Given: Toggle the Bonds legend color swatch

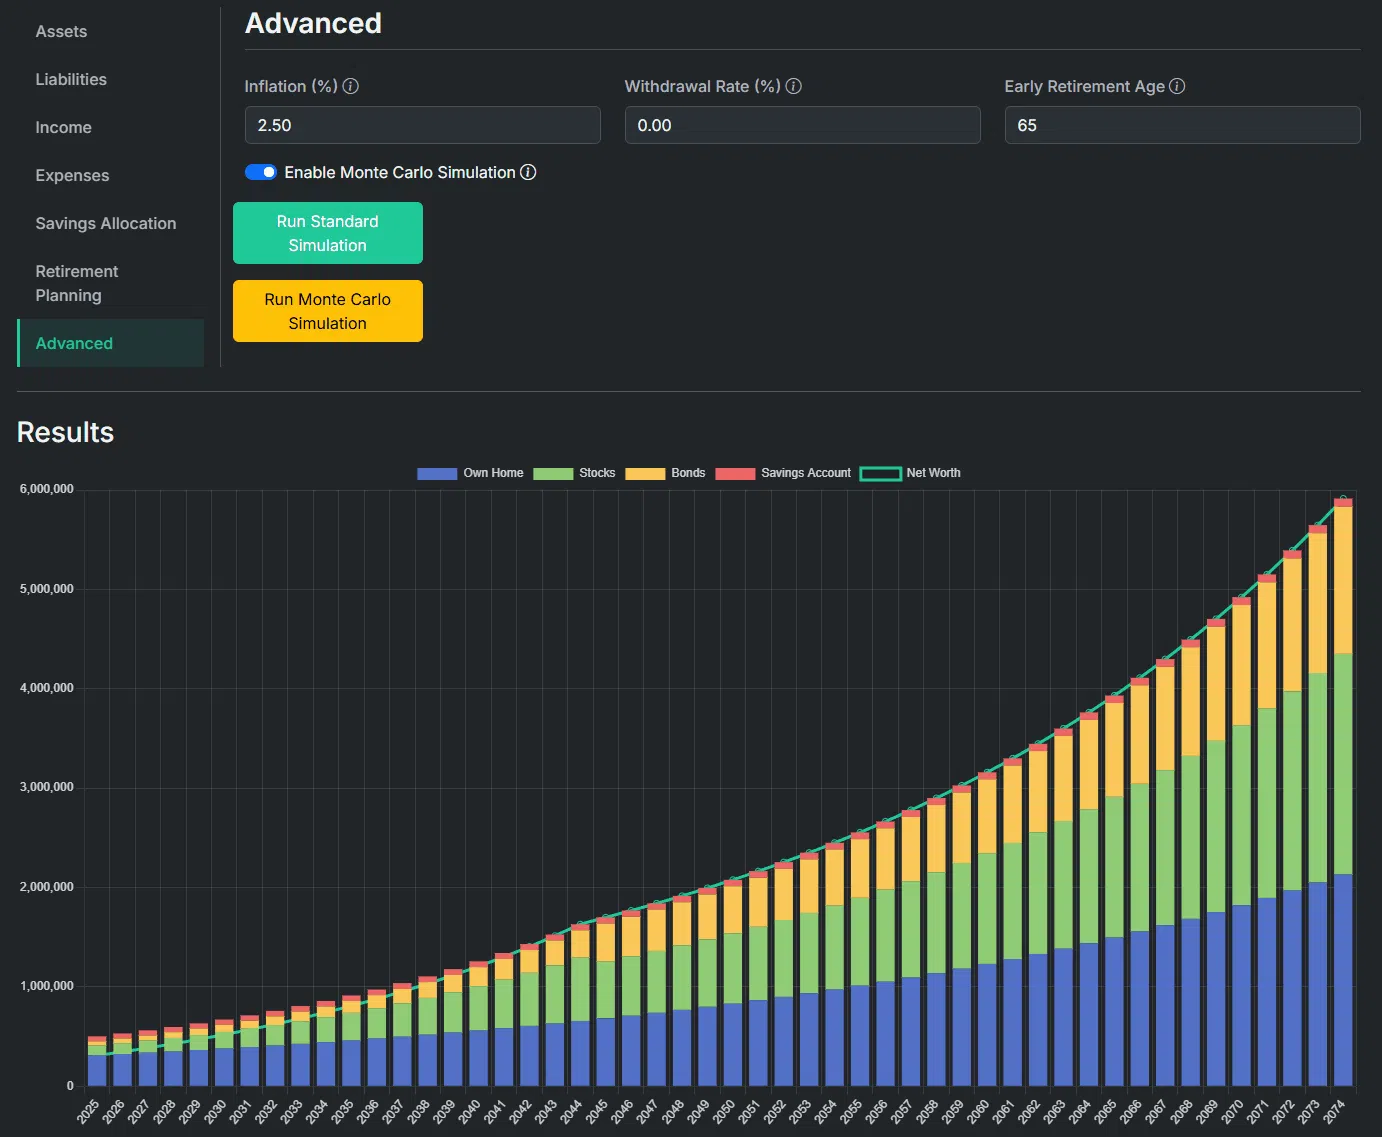Looking at the screenshot, I should tap(645, 473).
